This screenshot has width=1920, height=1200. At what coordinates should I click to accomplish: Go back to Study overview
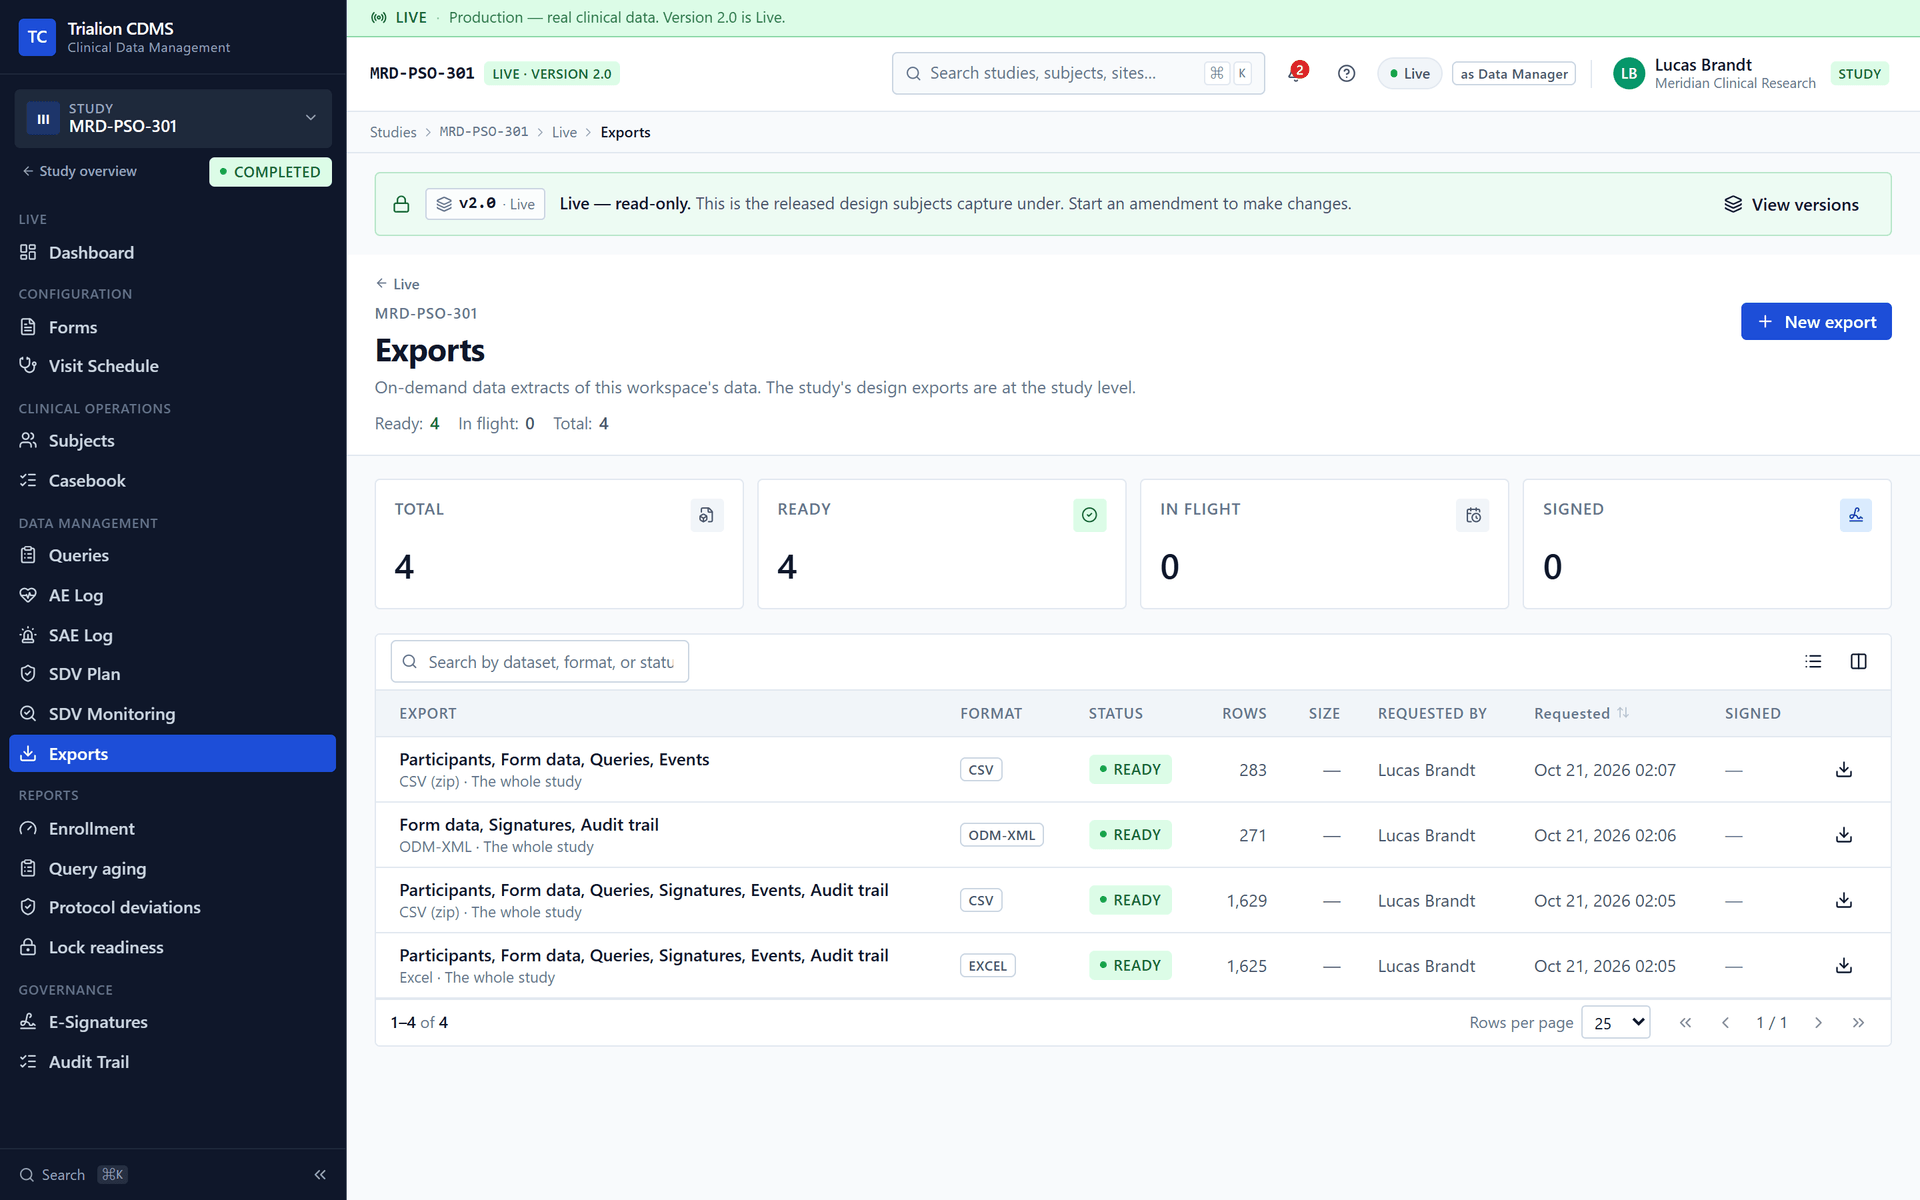pos(80,171)
